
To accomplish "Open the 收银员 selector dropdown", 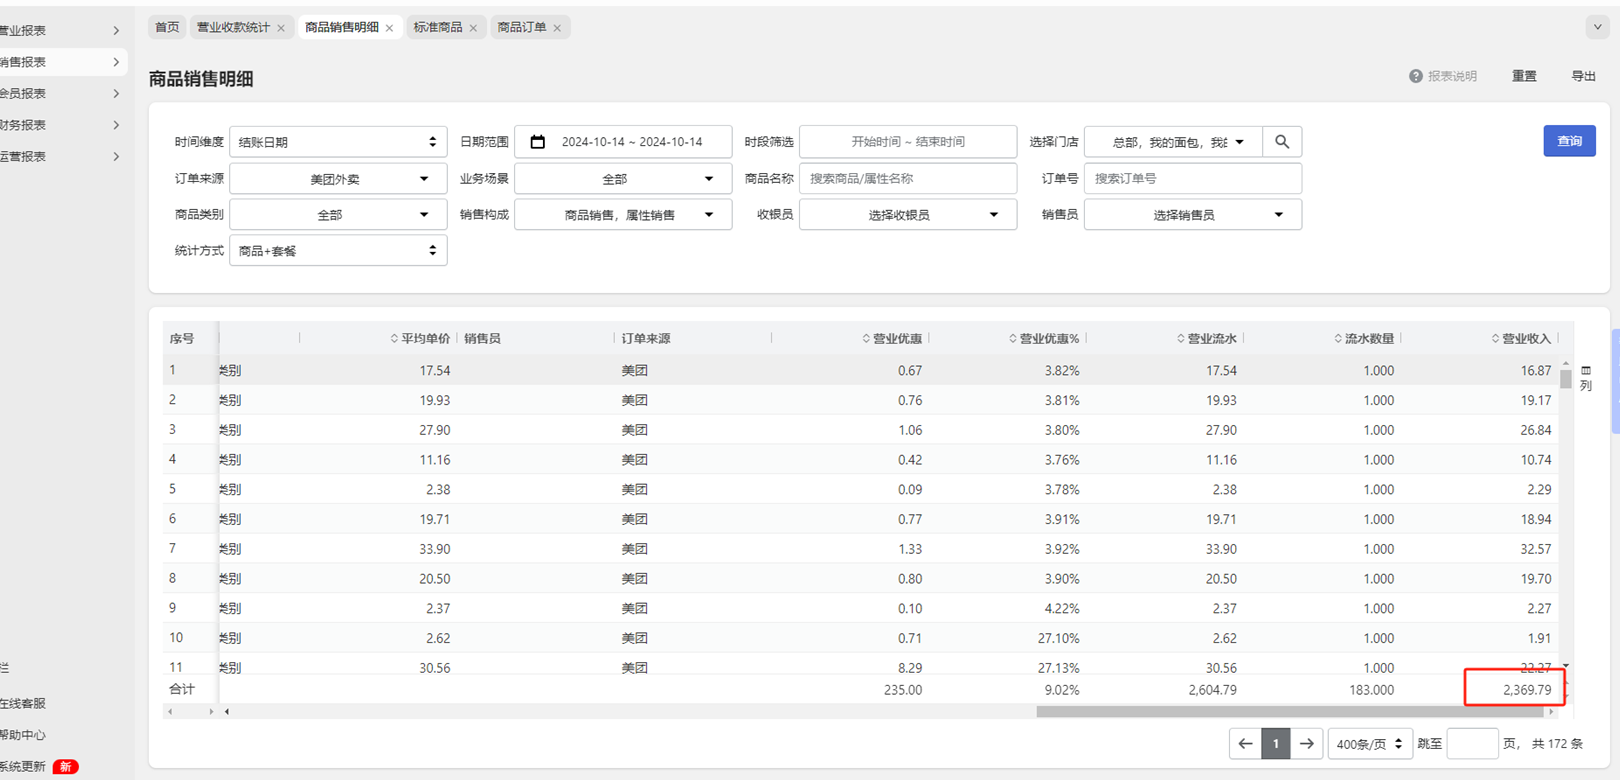I will click(x=908, y=215).
